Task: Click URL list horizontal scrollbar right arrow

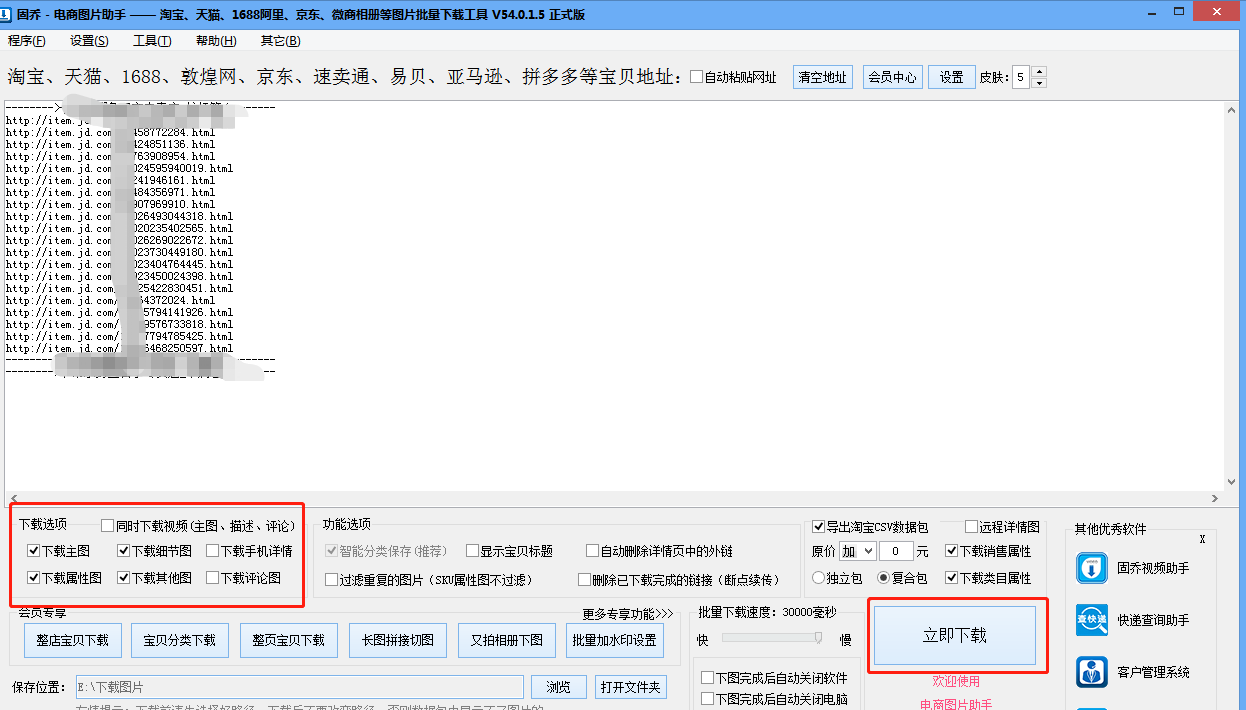Action: tap(1214, 497)
